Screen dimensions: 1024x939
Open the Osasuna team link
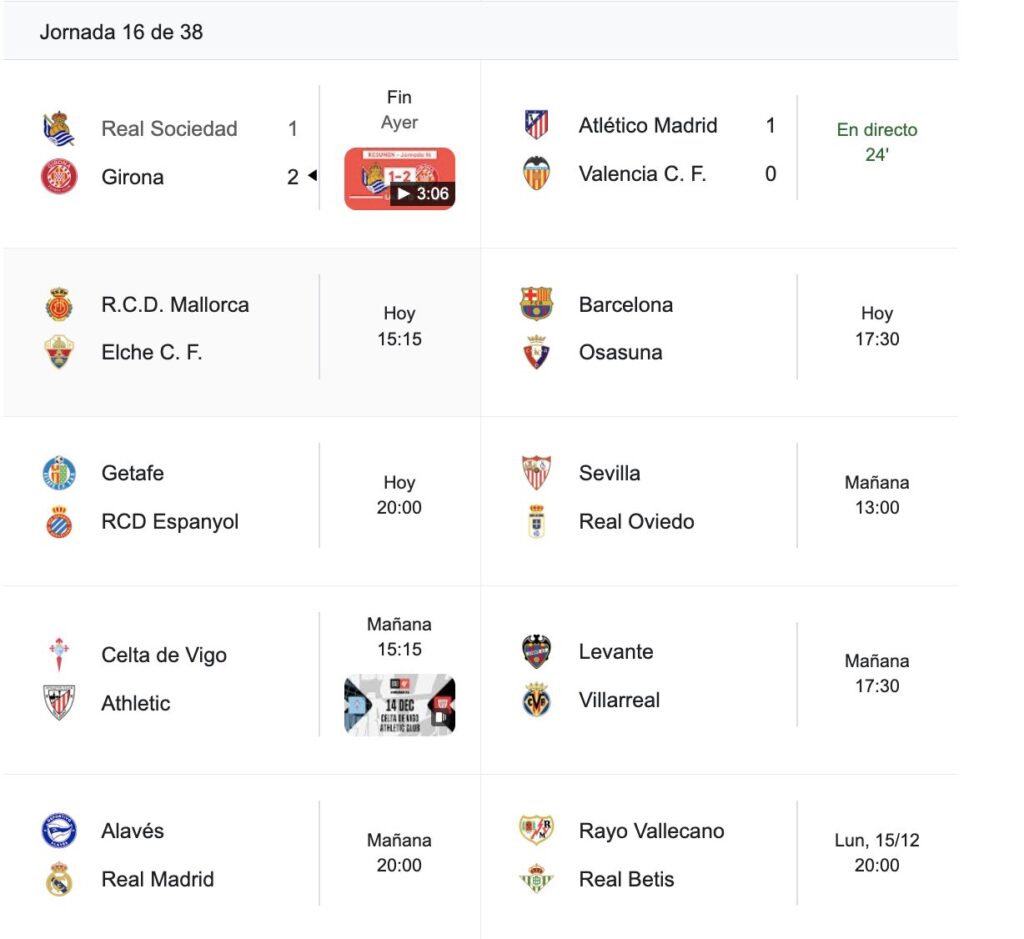point(620,353)
